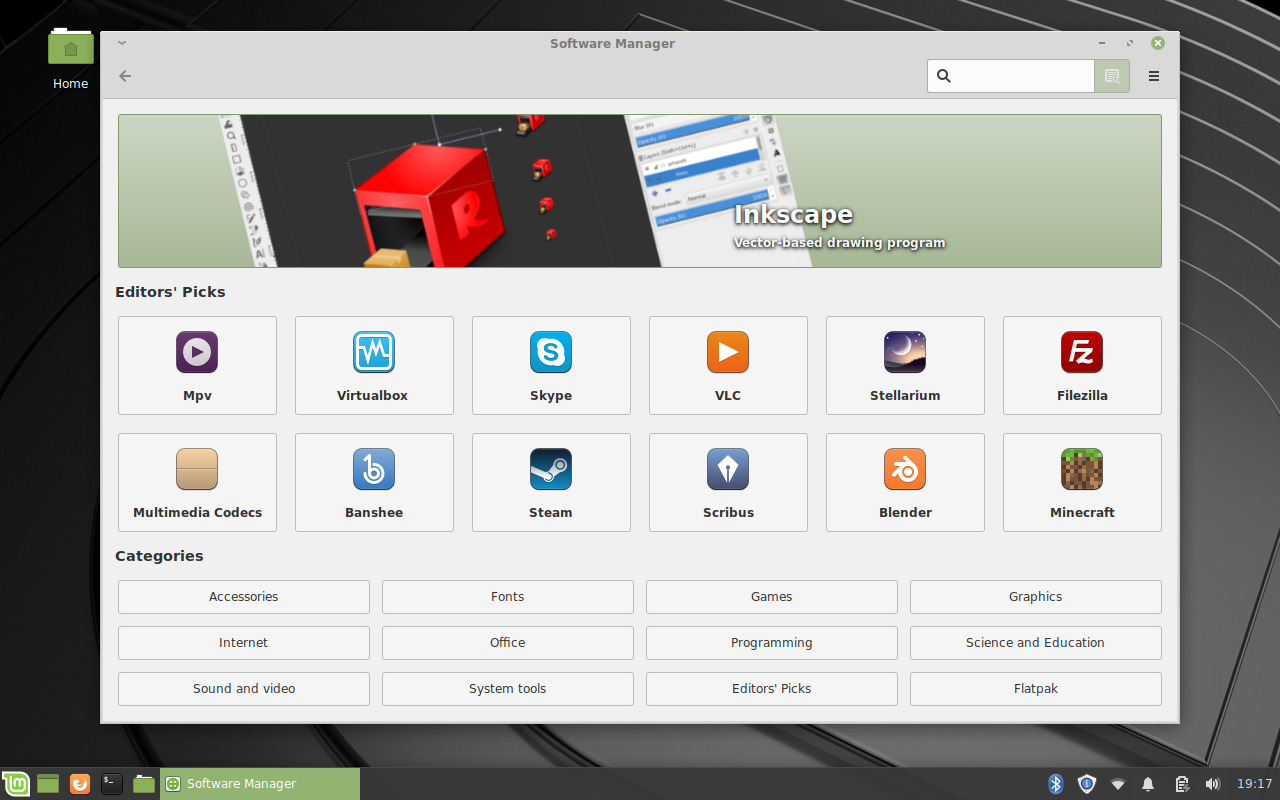This screenshot has height=800, width=1280.
Task: Open the Steam page
Action: (x=550, y=482)
